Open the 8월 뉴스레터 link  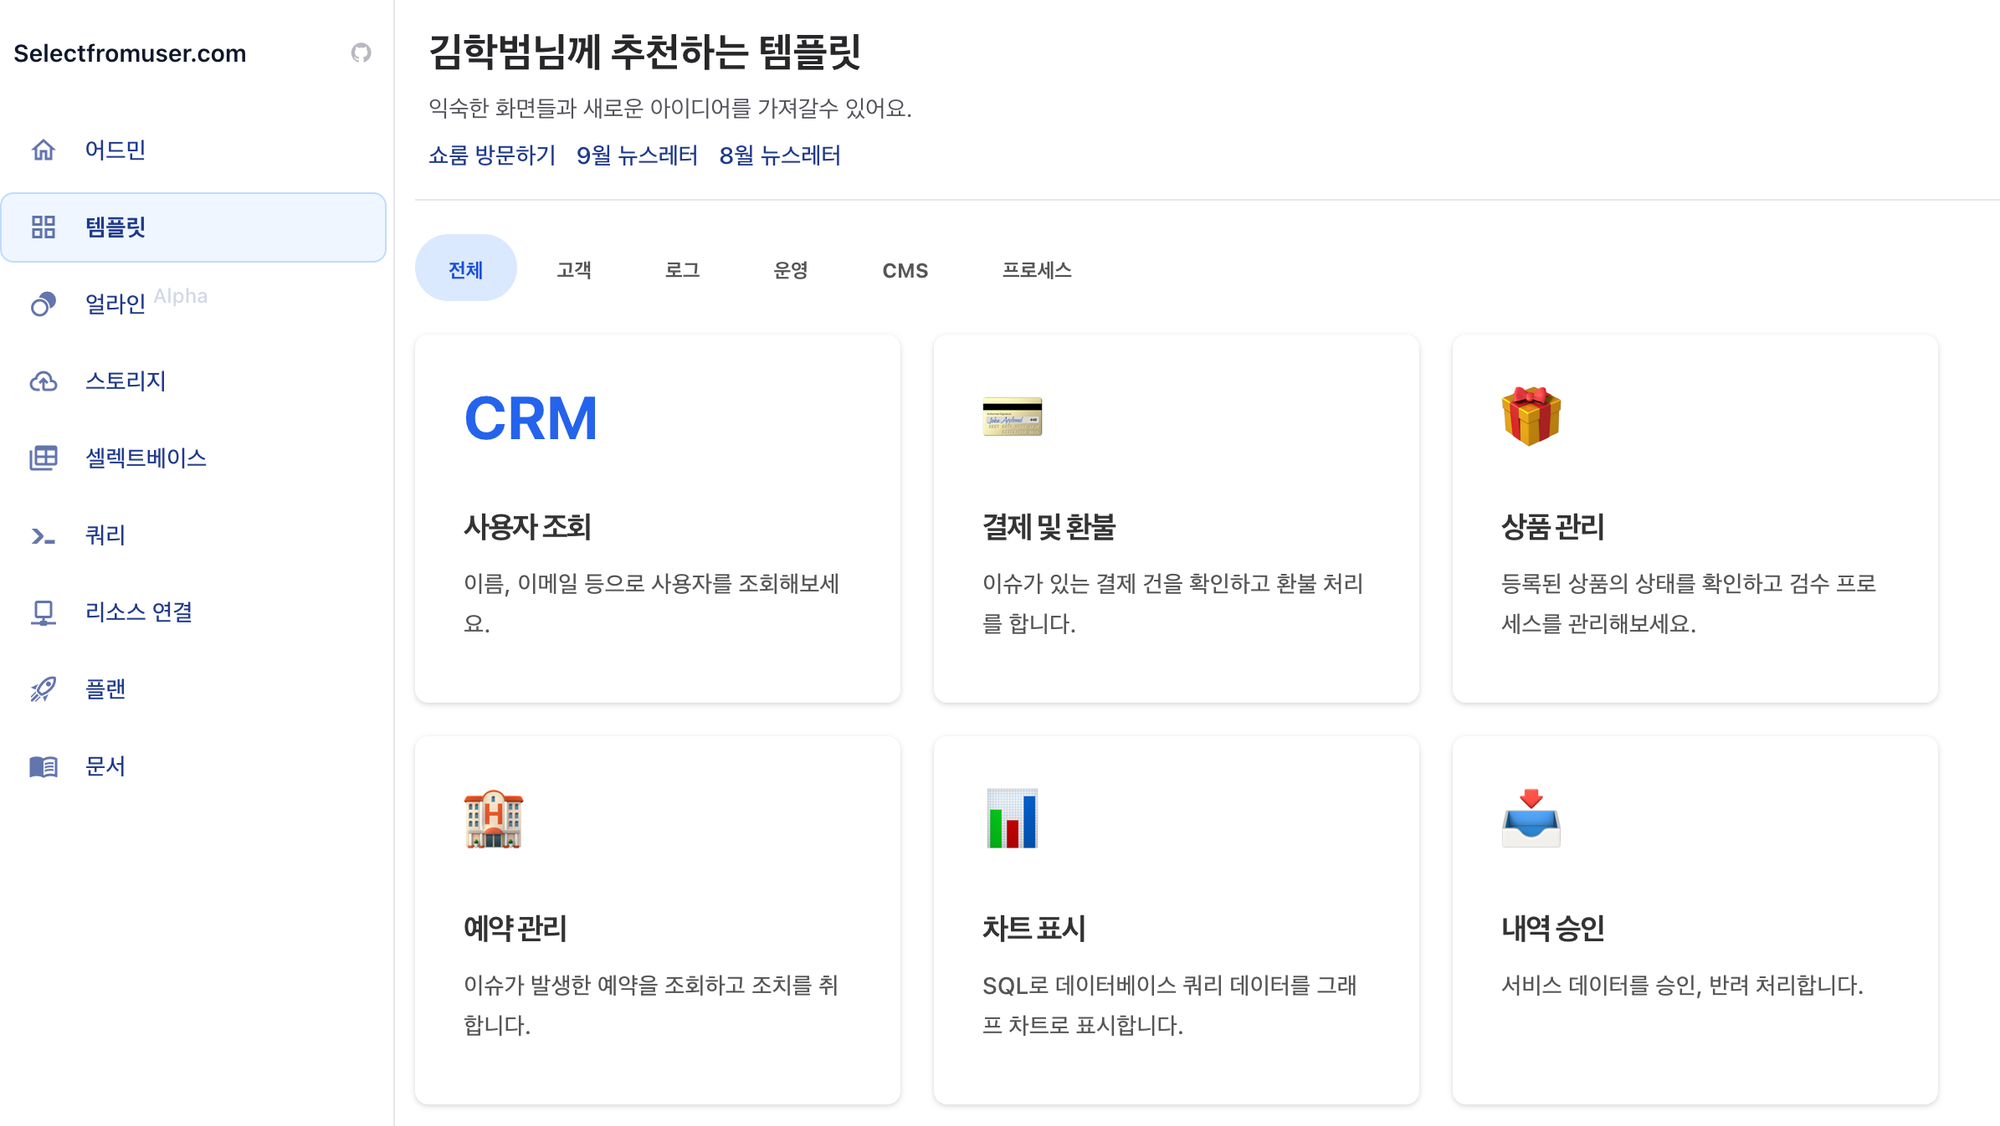pyautogui.click(x=780, y=155)
